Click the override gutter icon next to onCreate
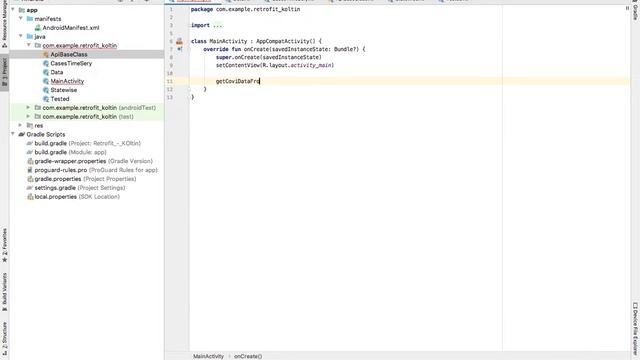 pyautogui.click(x=180, y=49)
